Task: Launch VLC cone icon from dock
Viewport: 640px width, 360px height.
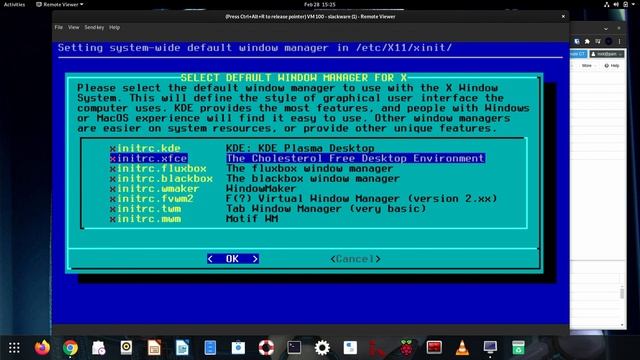Action: pos(462,348)
